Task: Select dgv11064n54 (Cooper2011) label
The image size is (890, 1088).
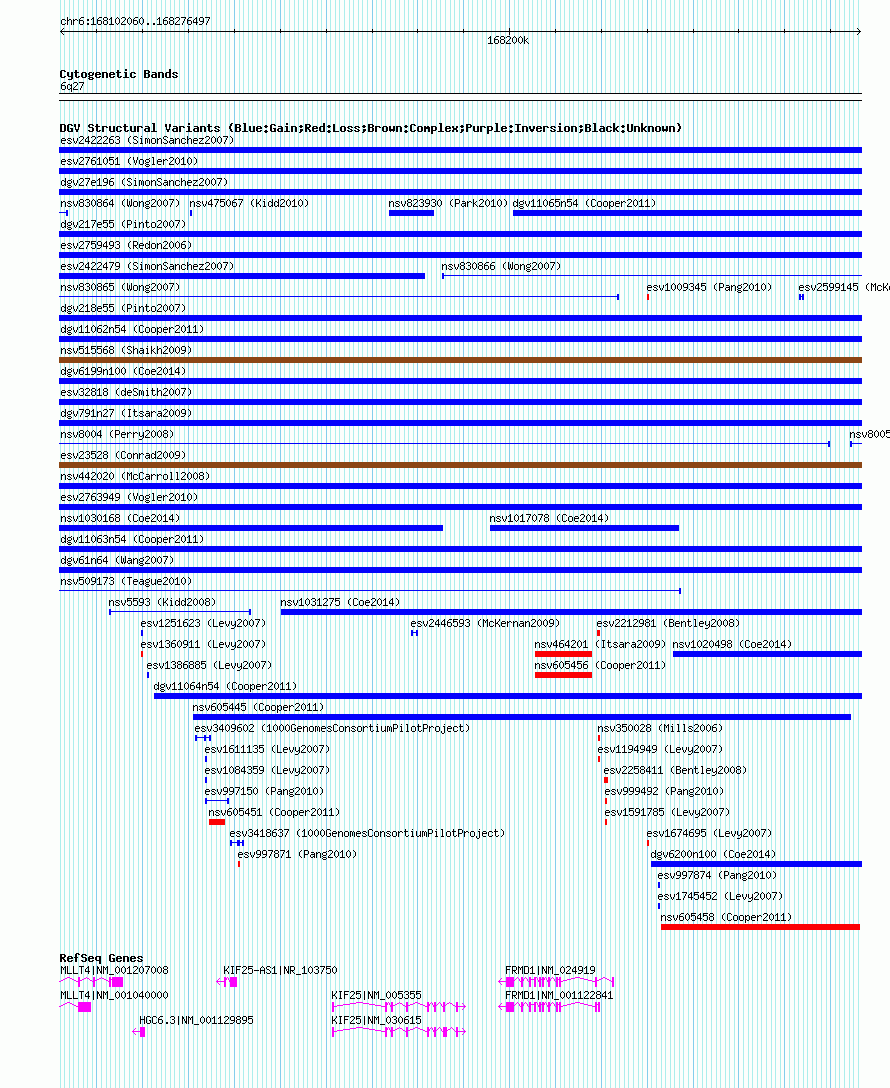Action: click(225, 686)
